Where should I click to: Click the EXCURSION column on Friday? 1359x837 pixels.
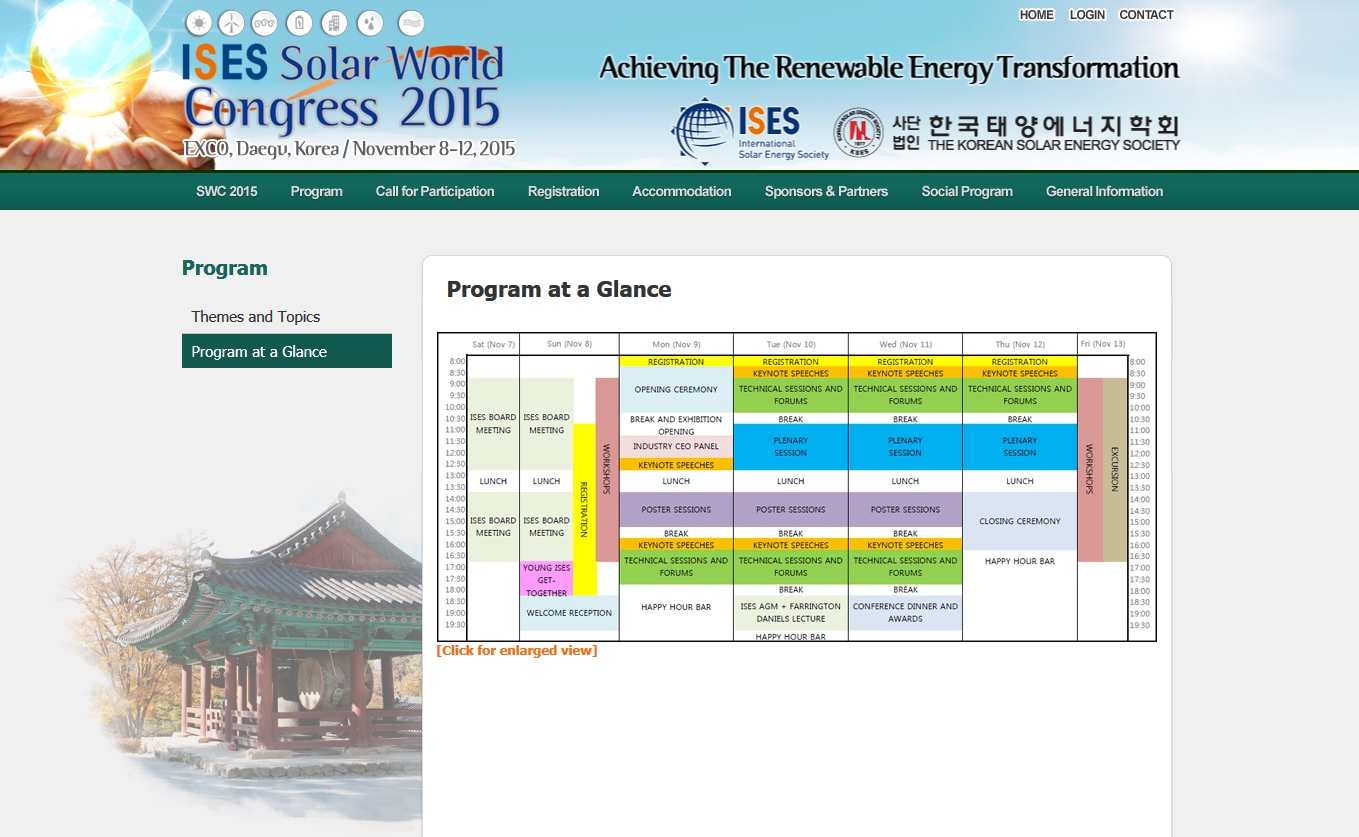[1115, 470]
